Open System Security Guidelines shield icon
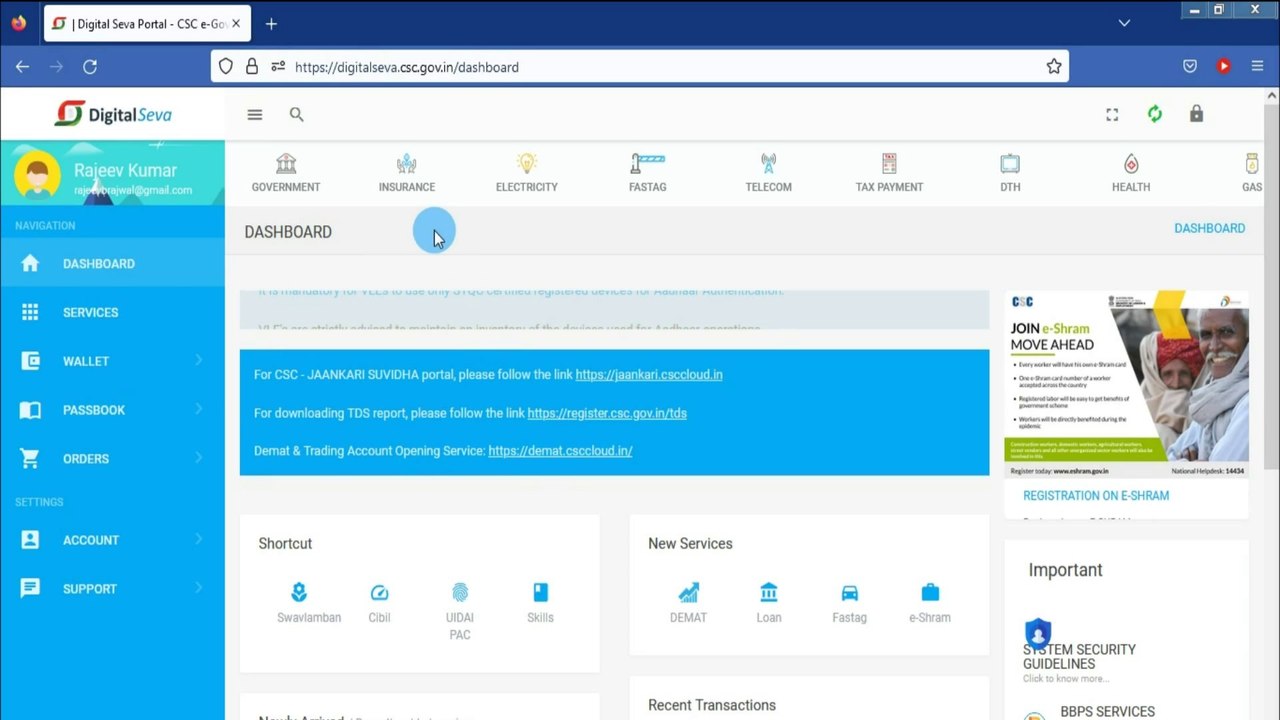Screen dimensions: 1280x720 point(1038,632)
